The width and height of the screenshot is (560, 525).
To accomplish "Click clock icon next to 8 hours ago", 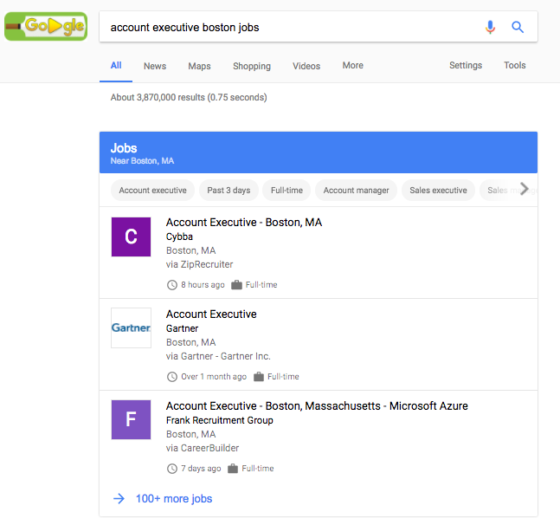I will (172, 285).
